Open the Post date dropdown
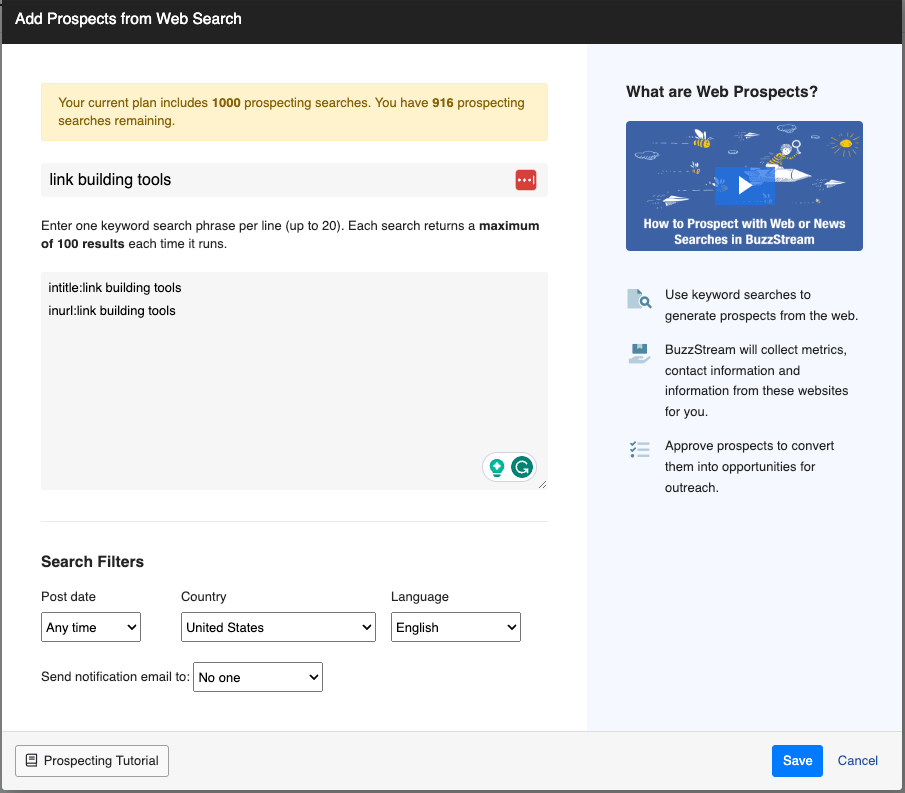 point(90,627)
